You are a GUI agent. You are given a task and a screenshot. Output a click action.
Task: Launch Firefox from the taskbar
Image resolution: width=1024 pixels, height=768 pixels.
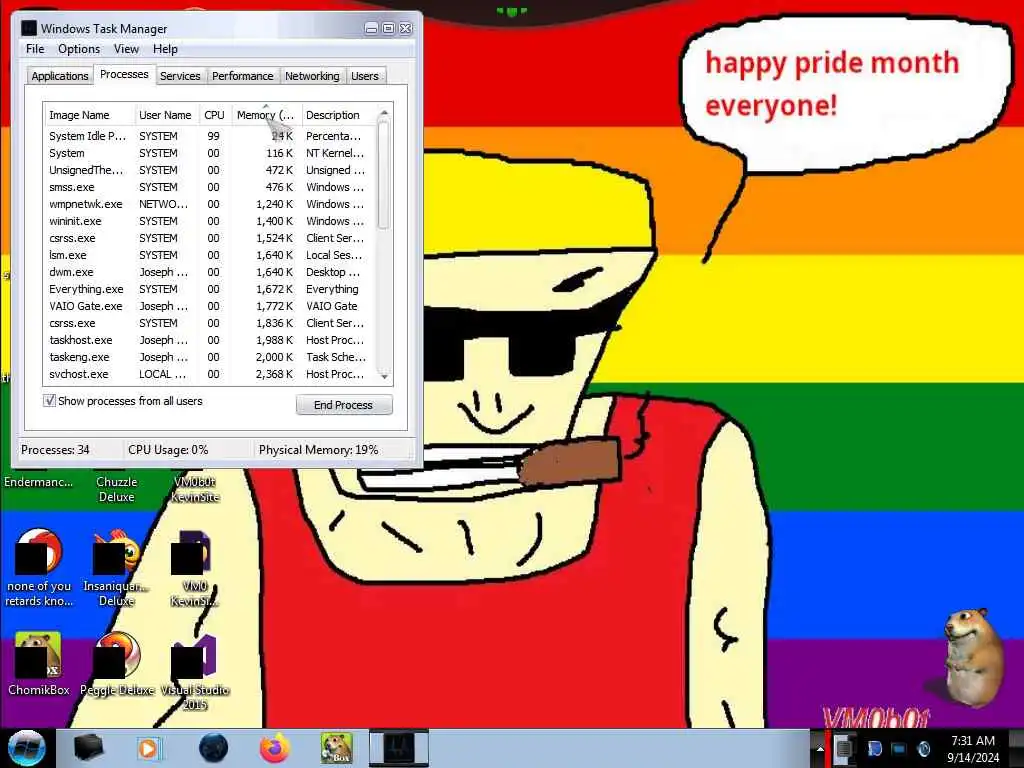click(x=275, y=748)
